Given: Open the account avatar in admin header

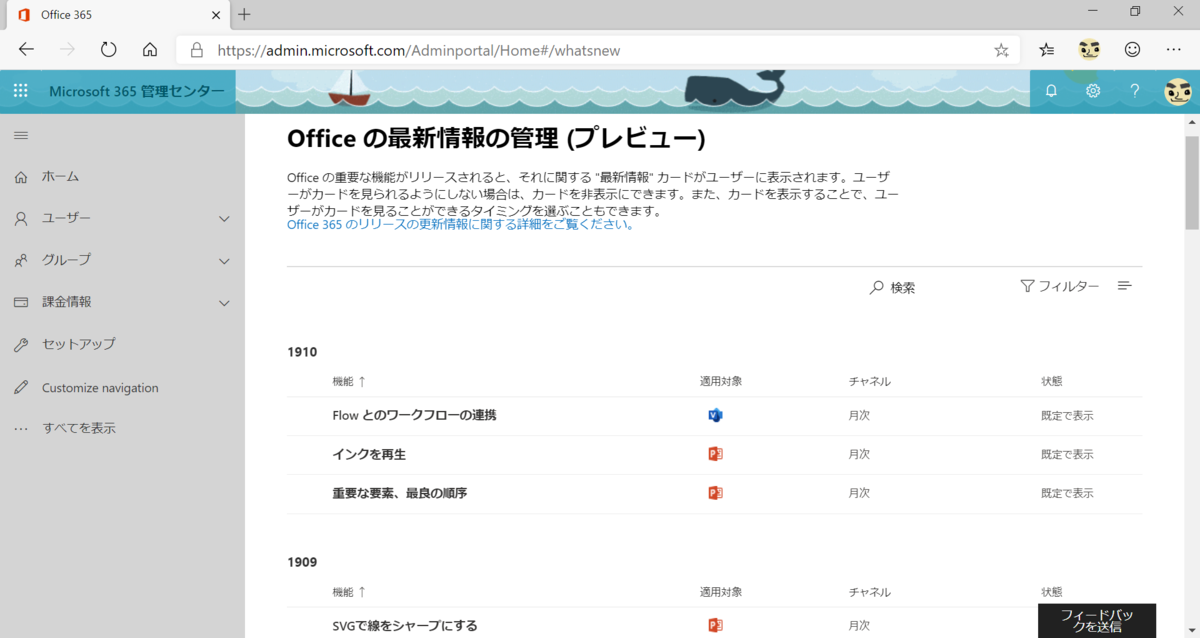Looking at the screenshot, I should [1178, 91].
